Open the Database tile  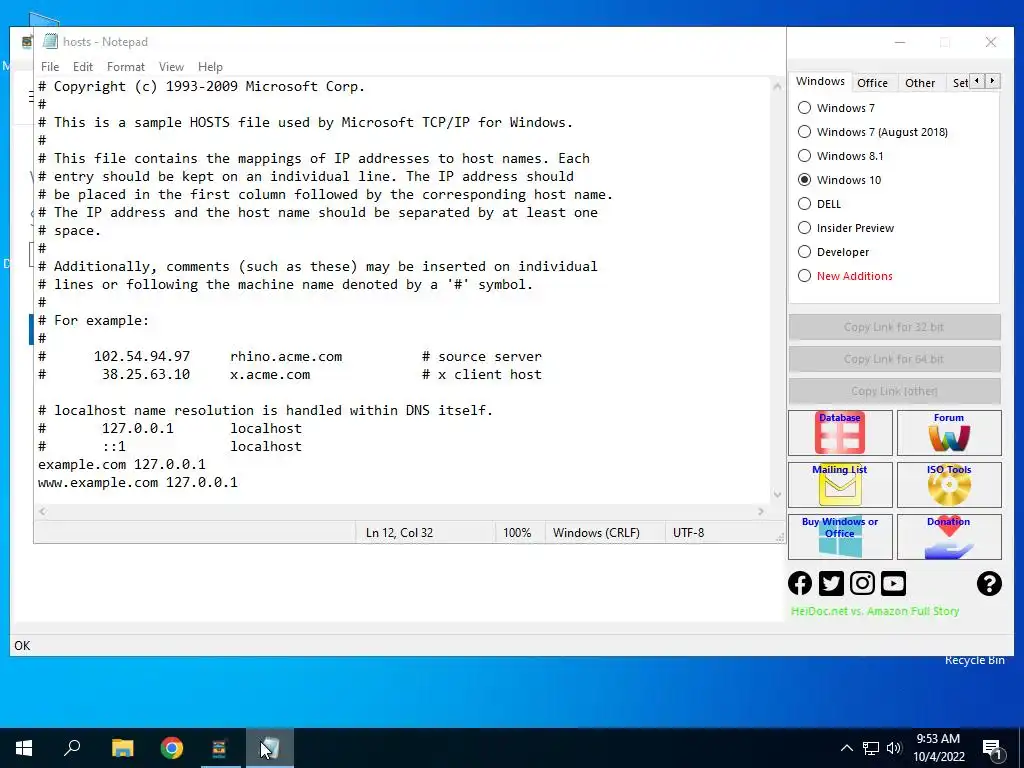point(840,432)
